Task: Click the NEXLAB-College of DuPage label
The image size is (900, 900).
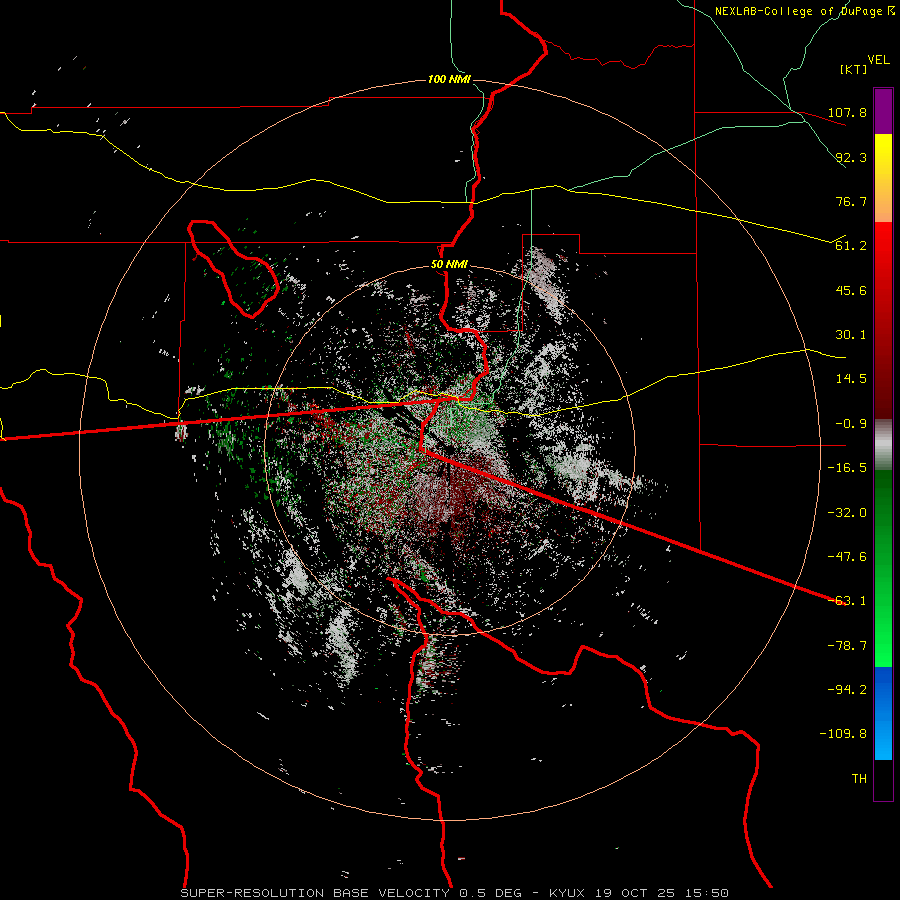Action: pos(804,11)
